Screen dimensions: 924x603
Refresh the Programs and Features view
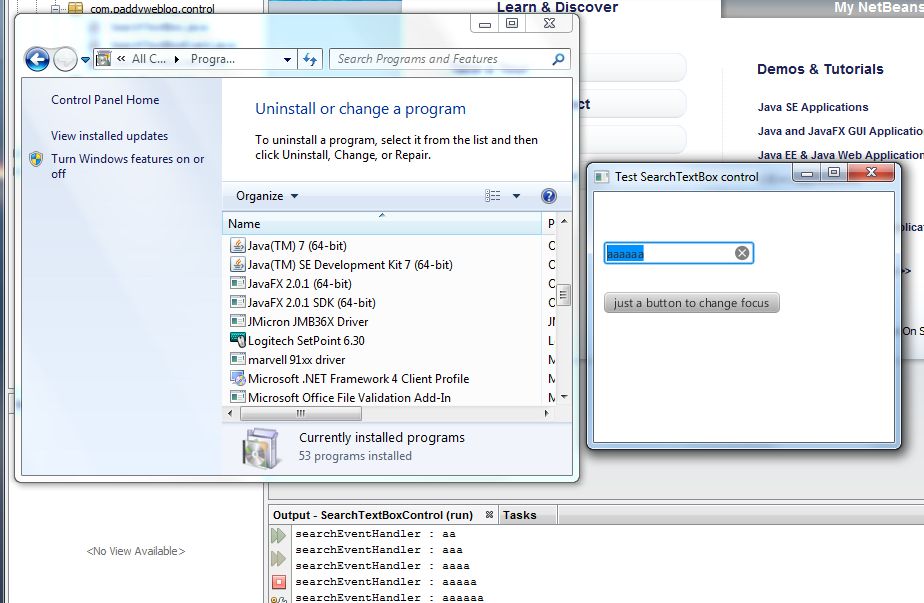point(310,60)
